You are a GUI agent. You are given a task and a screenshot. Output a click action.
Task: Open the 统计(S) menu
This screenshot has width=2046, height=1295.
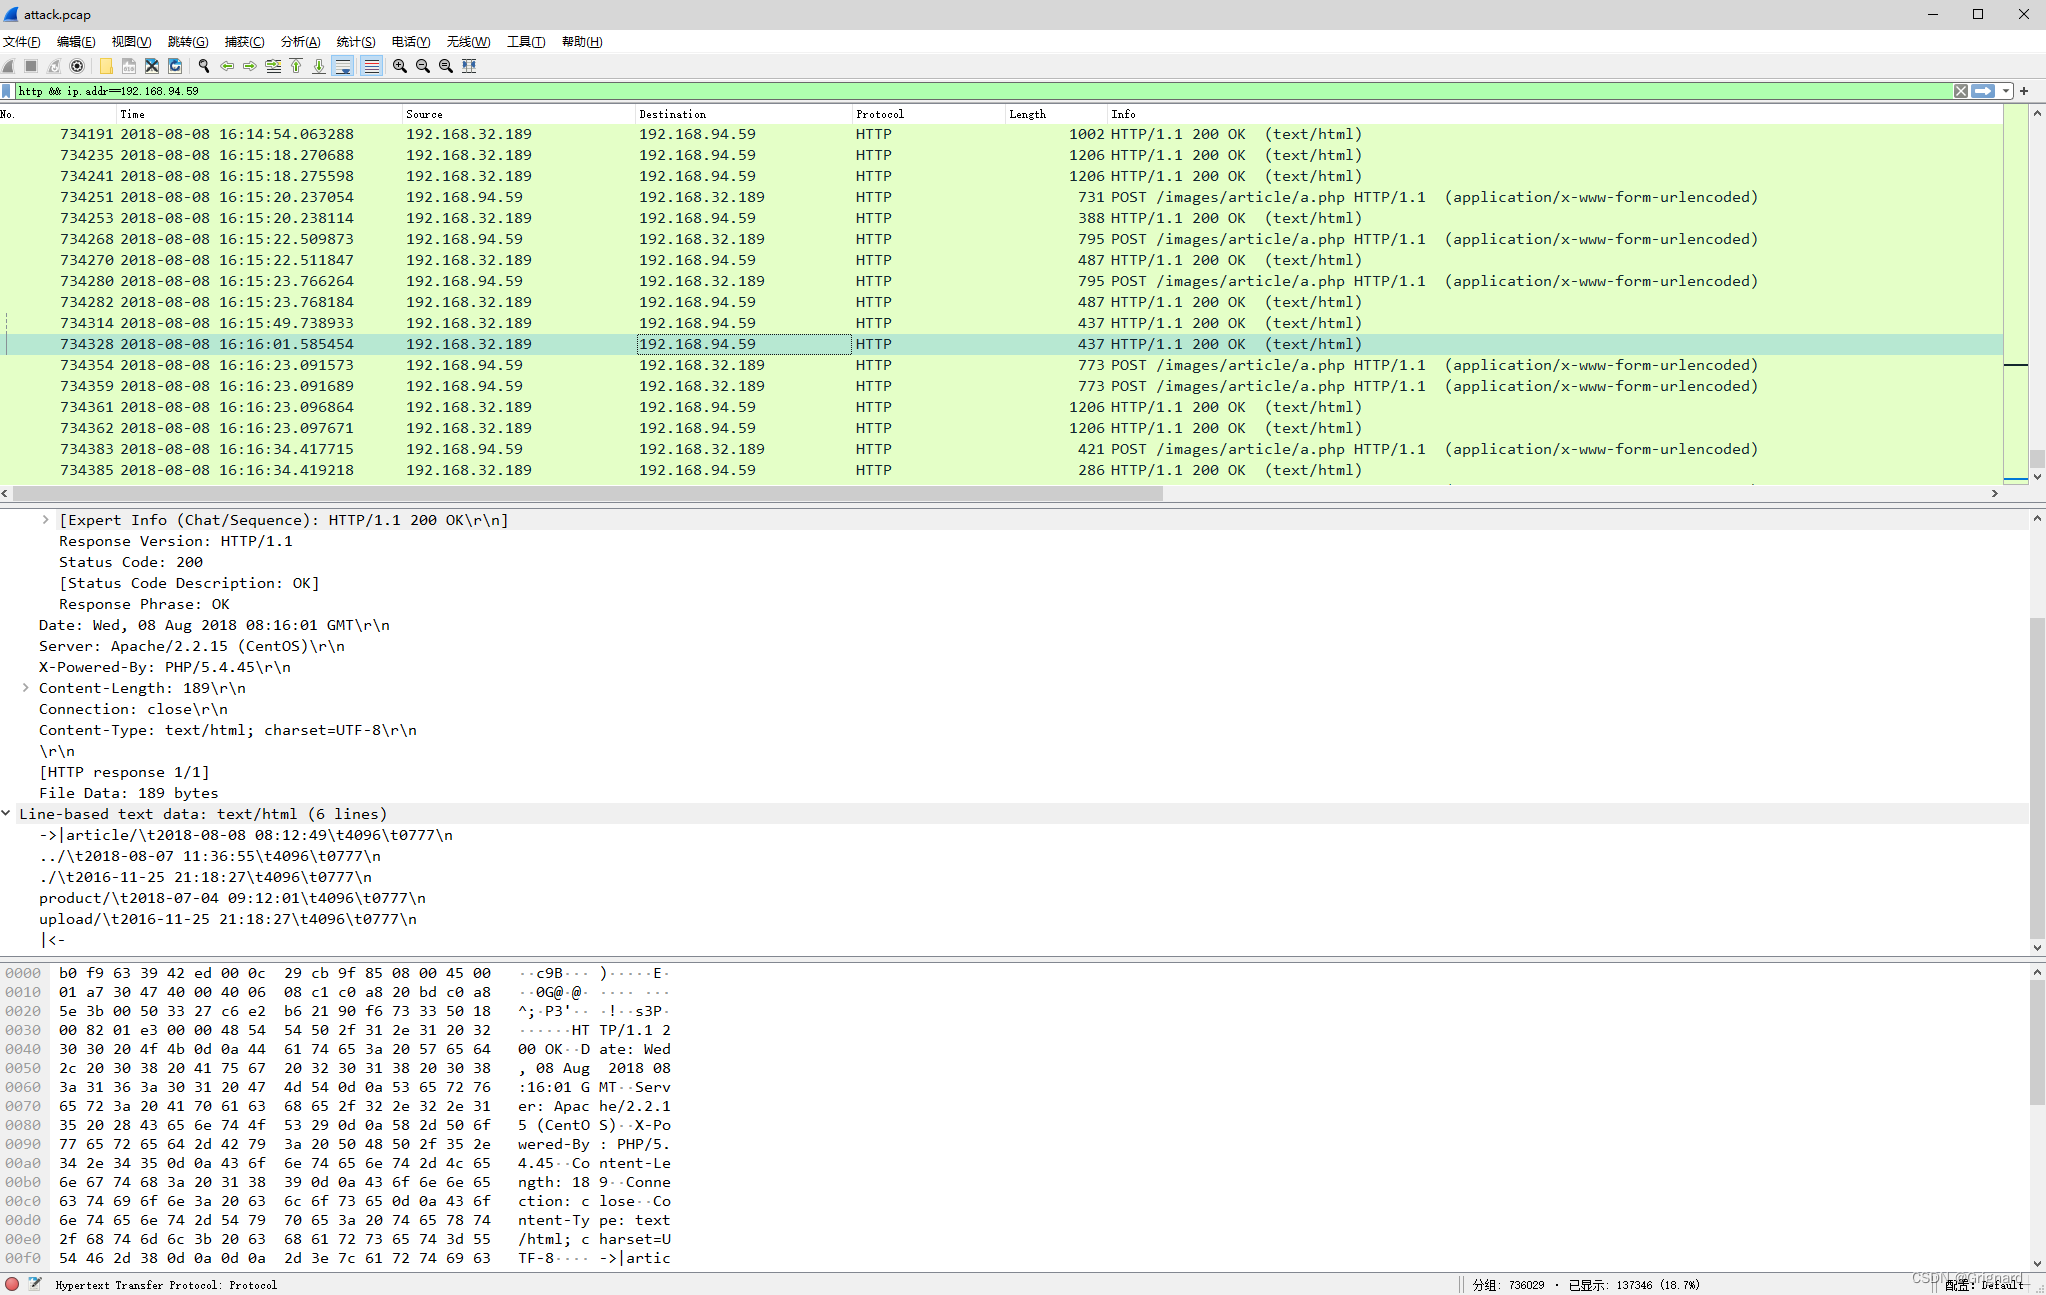pos(356,41)
